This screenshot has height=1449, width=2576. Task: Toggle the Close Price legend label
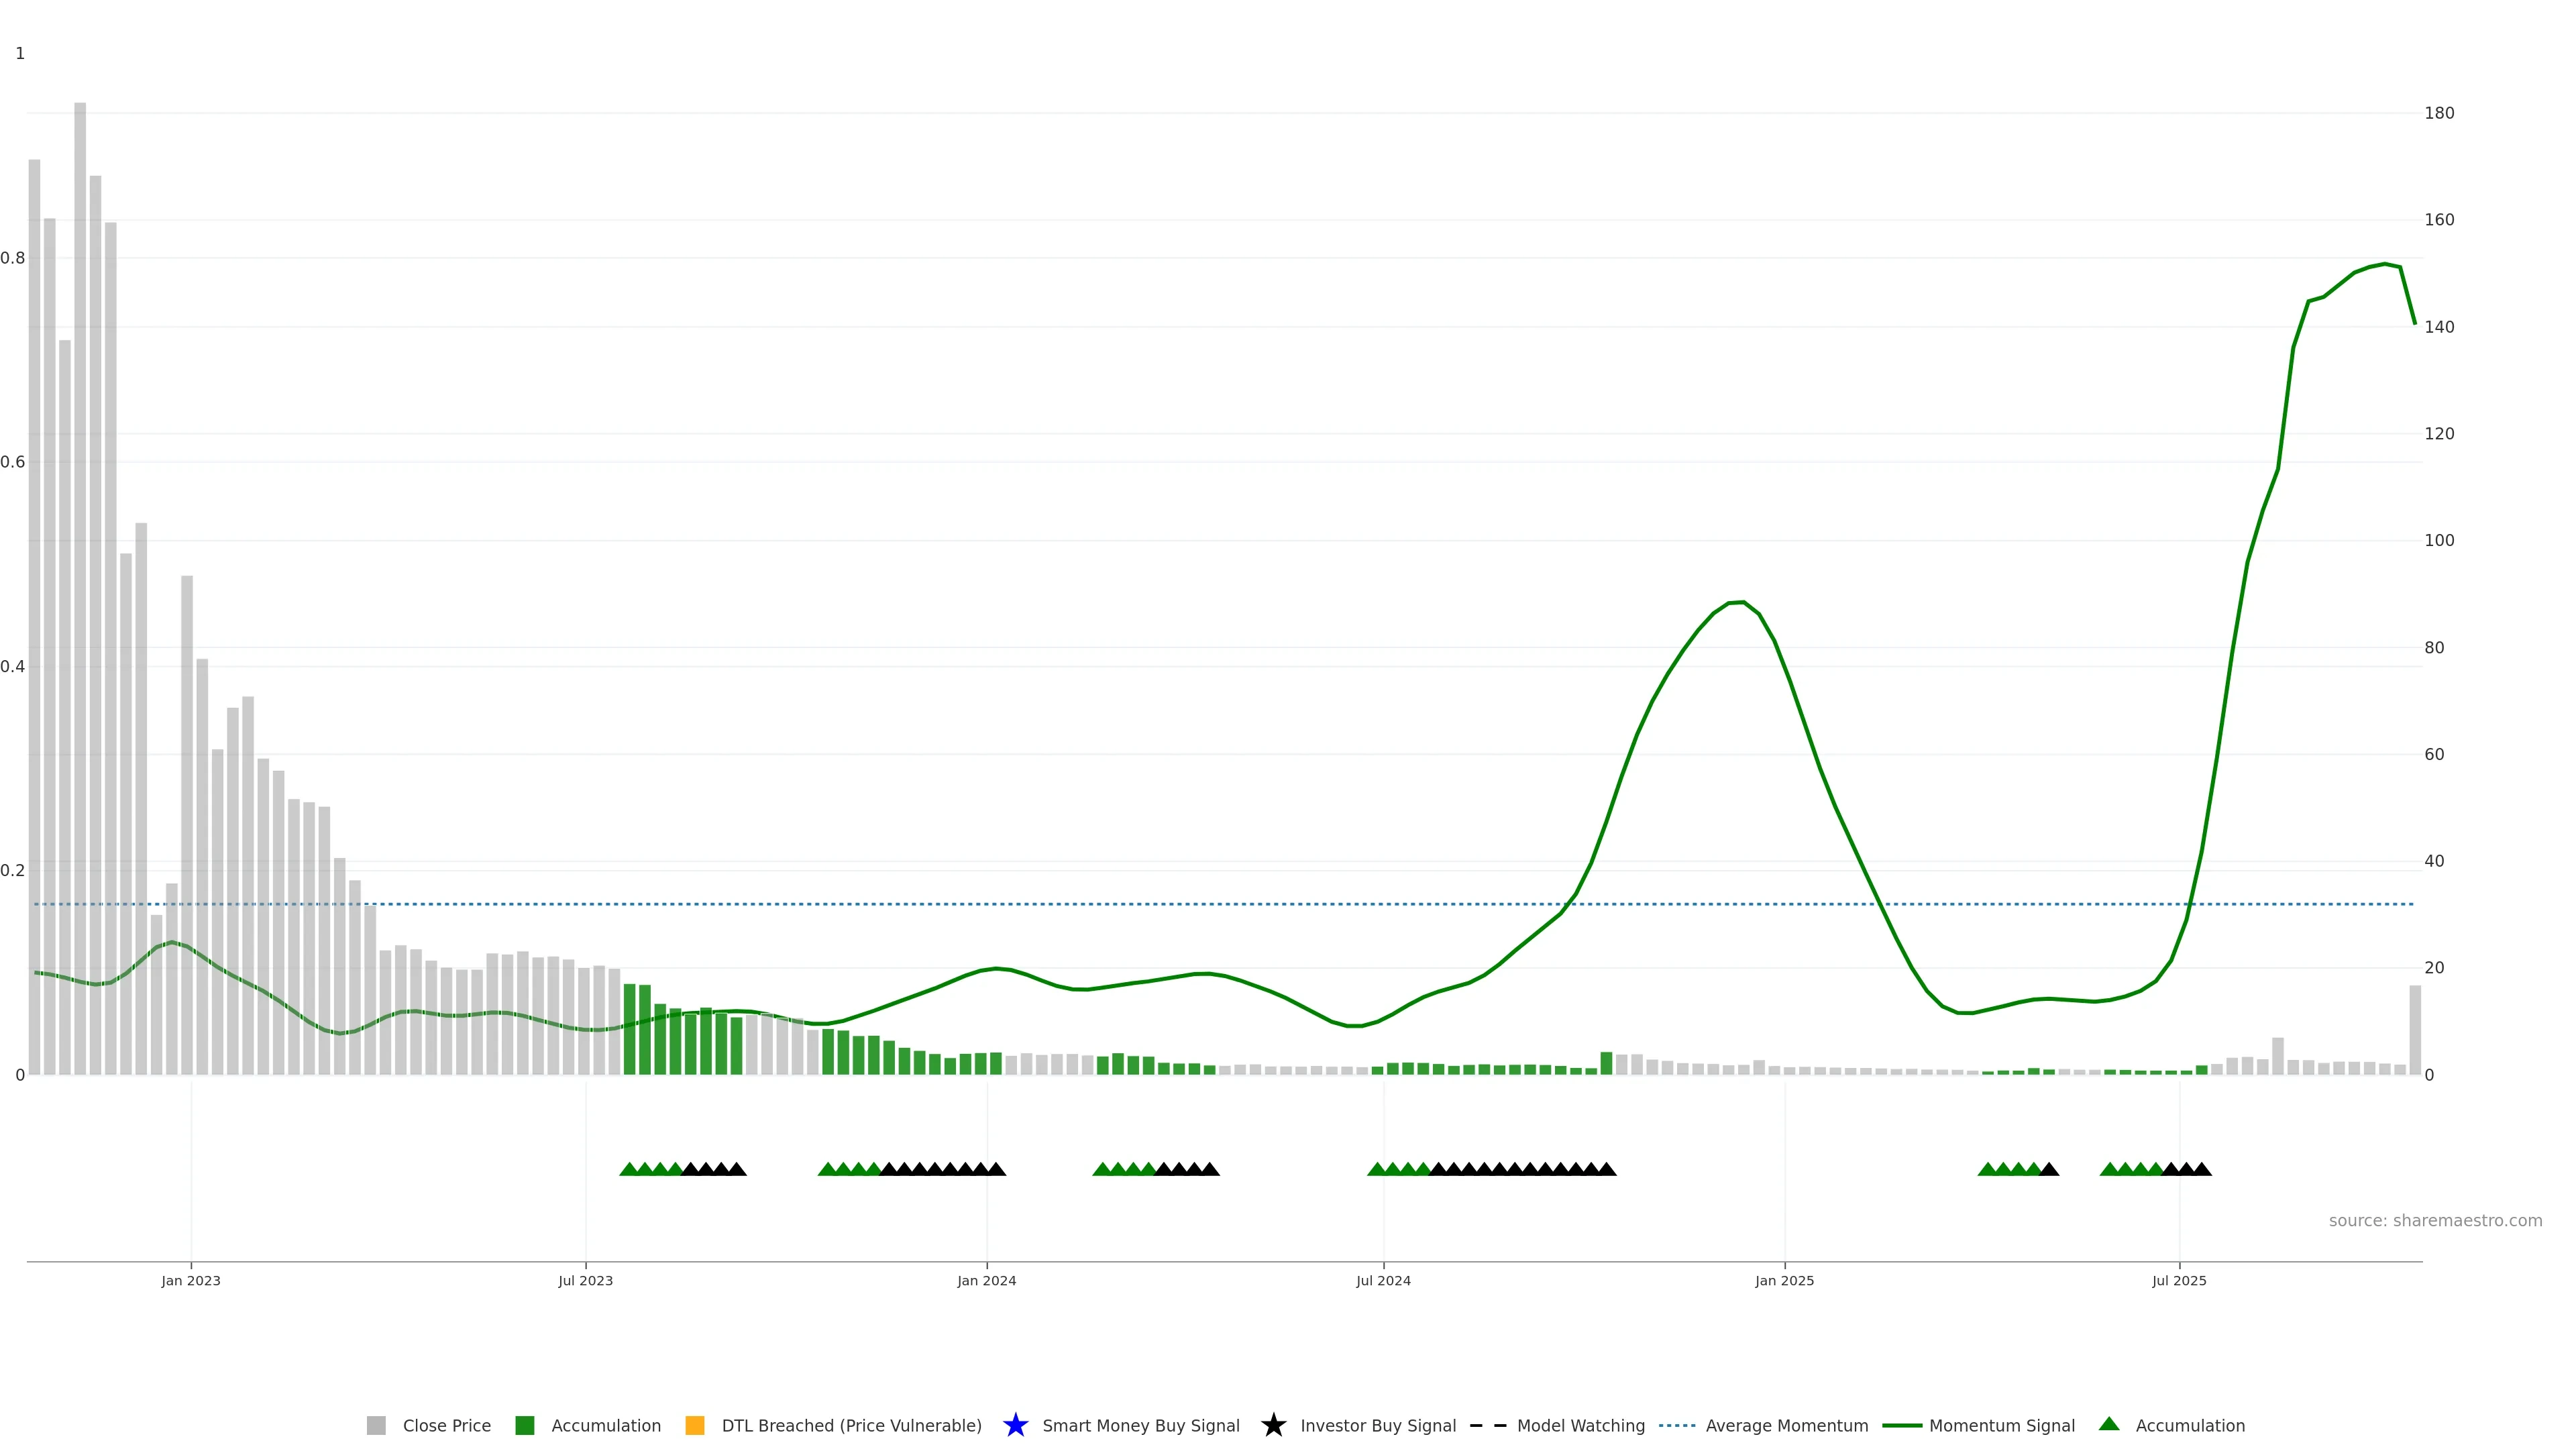click(446, 1425)
